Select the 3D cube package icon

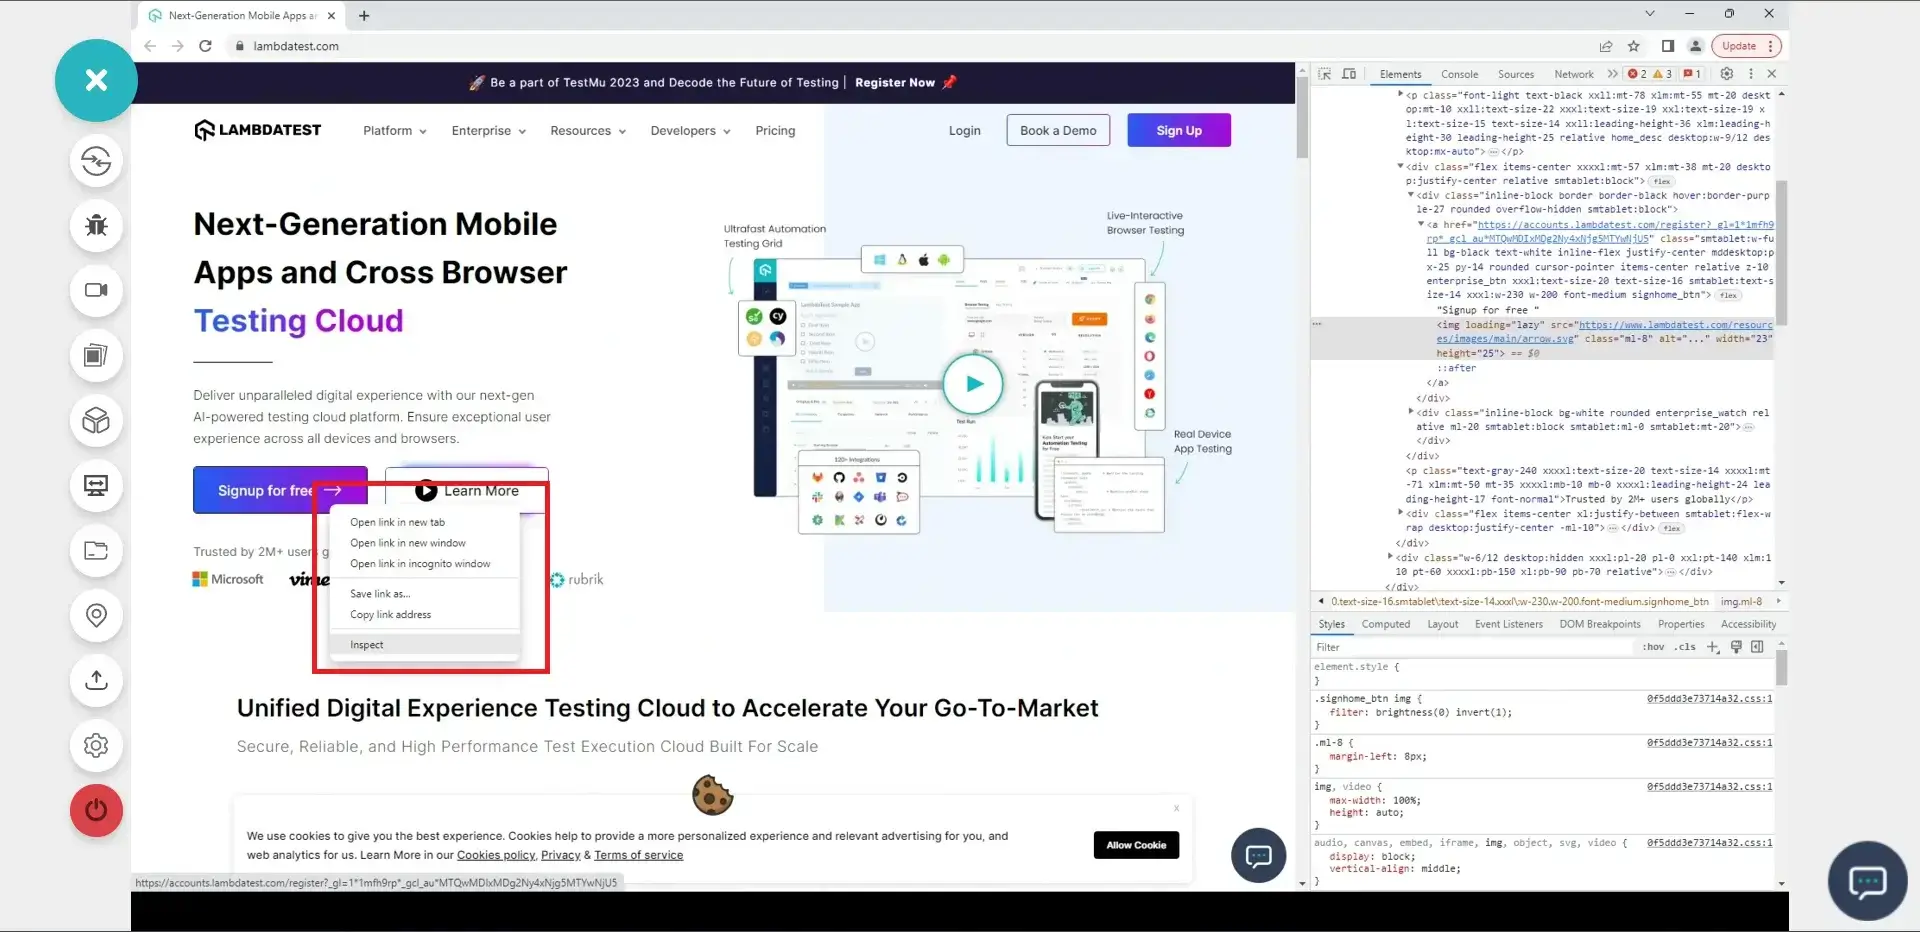96,421
